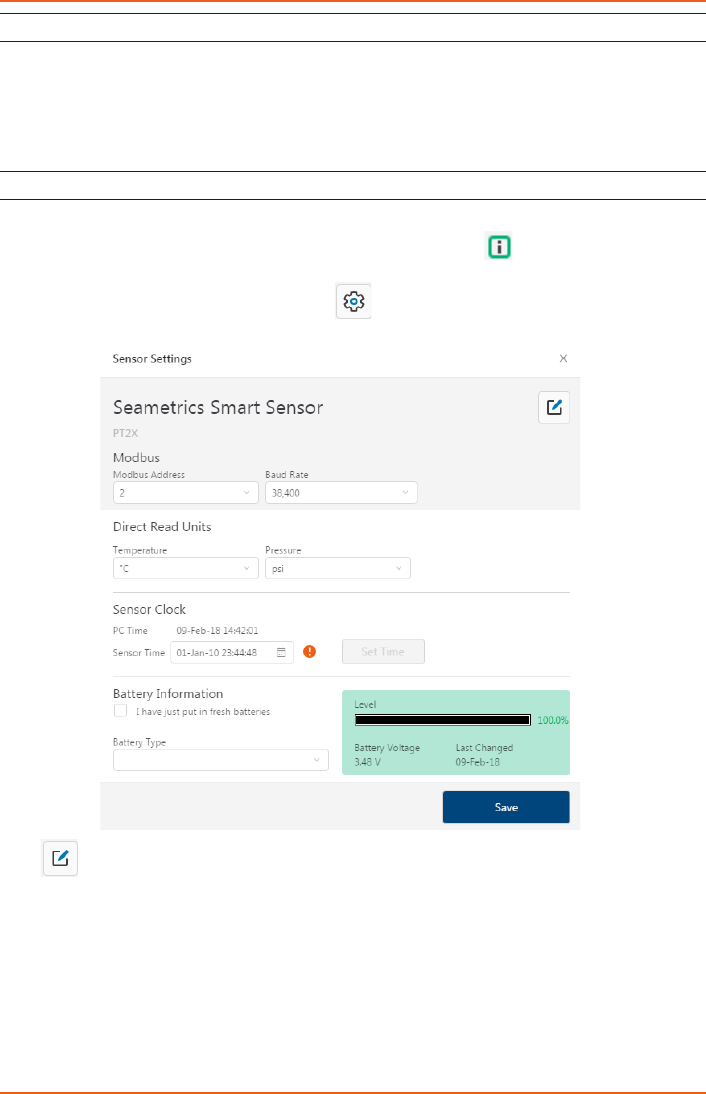Screen dimensions: 706x1094
Task: Expand the Pressure units dropdown
Action: (338, 569)
